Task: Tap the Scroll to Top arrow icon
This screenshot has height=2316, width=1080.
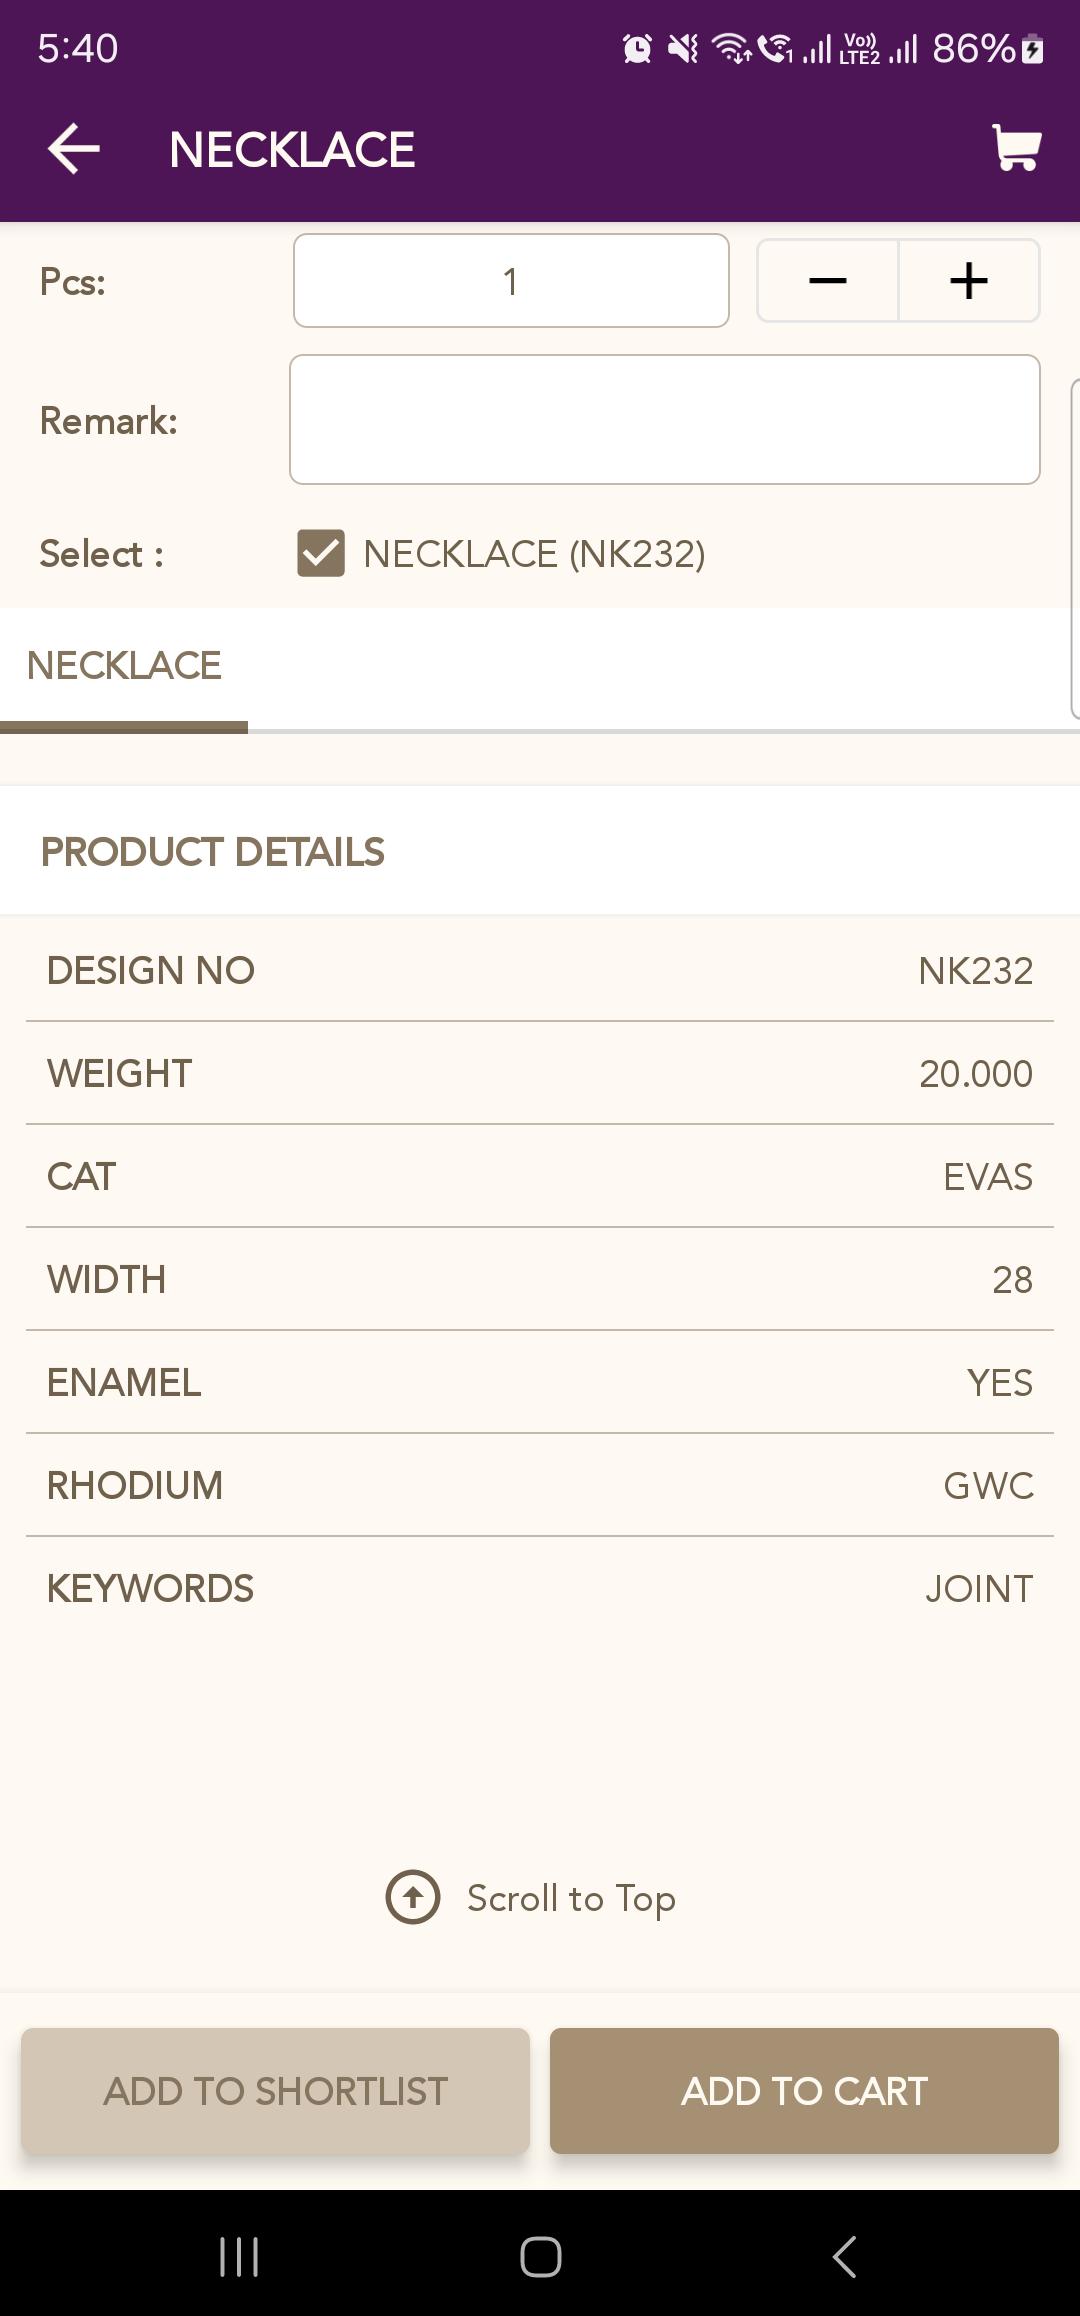Action: point(413,1897)
